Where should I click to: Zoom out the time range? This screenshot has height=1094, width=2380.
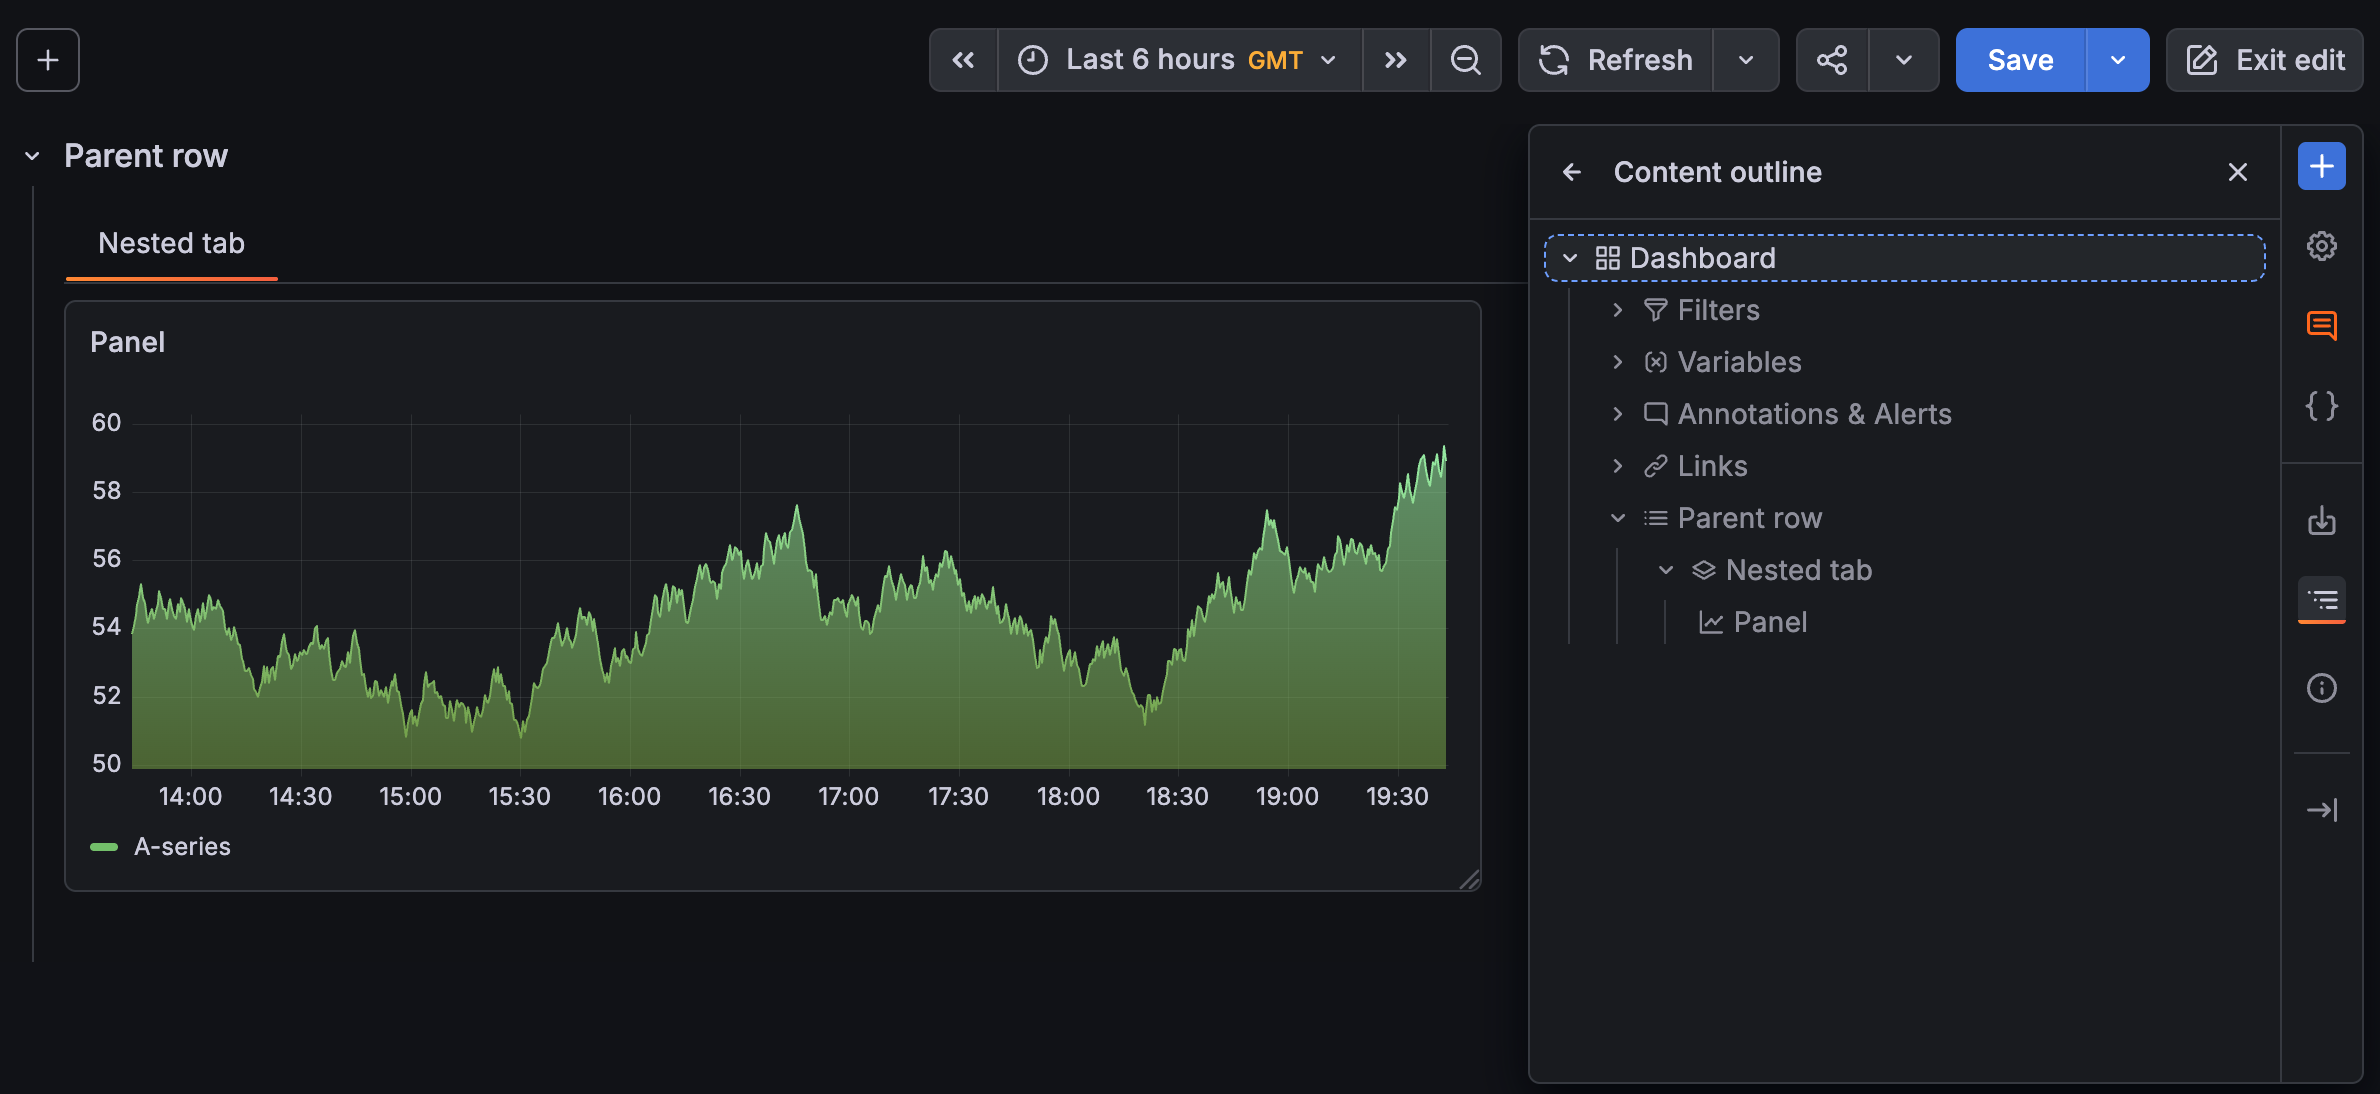pyautogui.click(x=1466, y=60)
